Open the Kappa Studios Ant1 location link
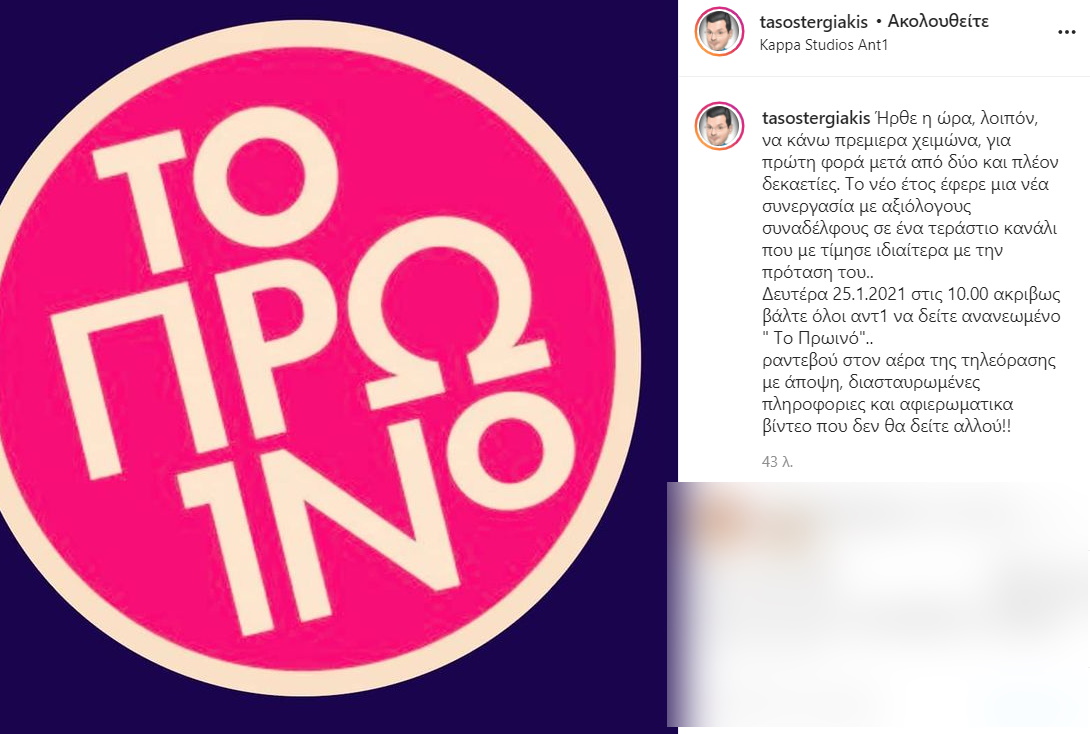 pyautogui.click(x=824, y=45)
